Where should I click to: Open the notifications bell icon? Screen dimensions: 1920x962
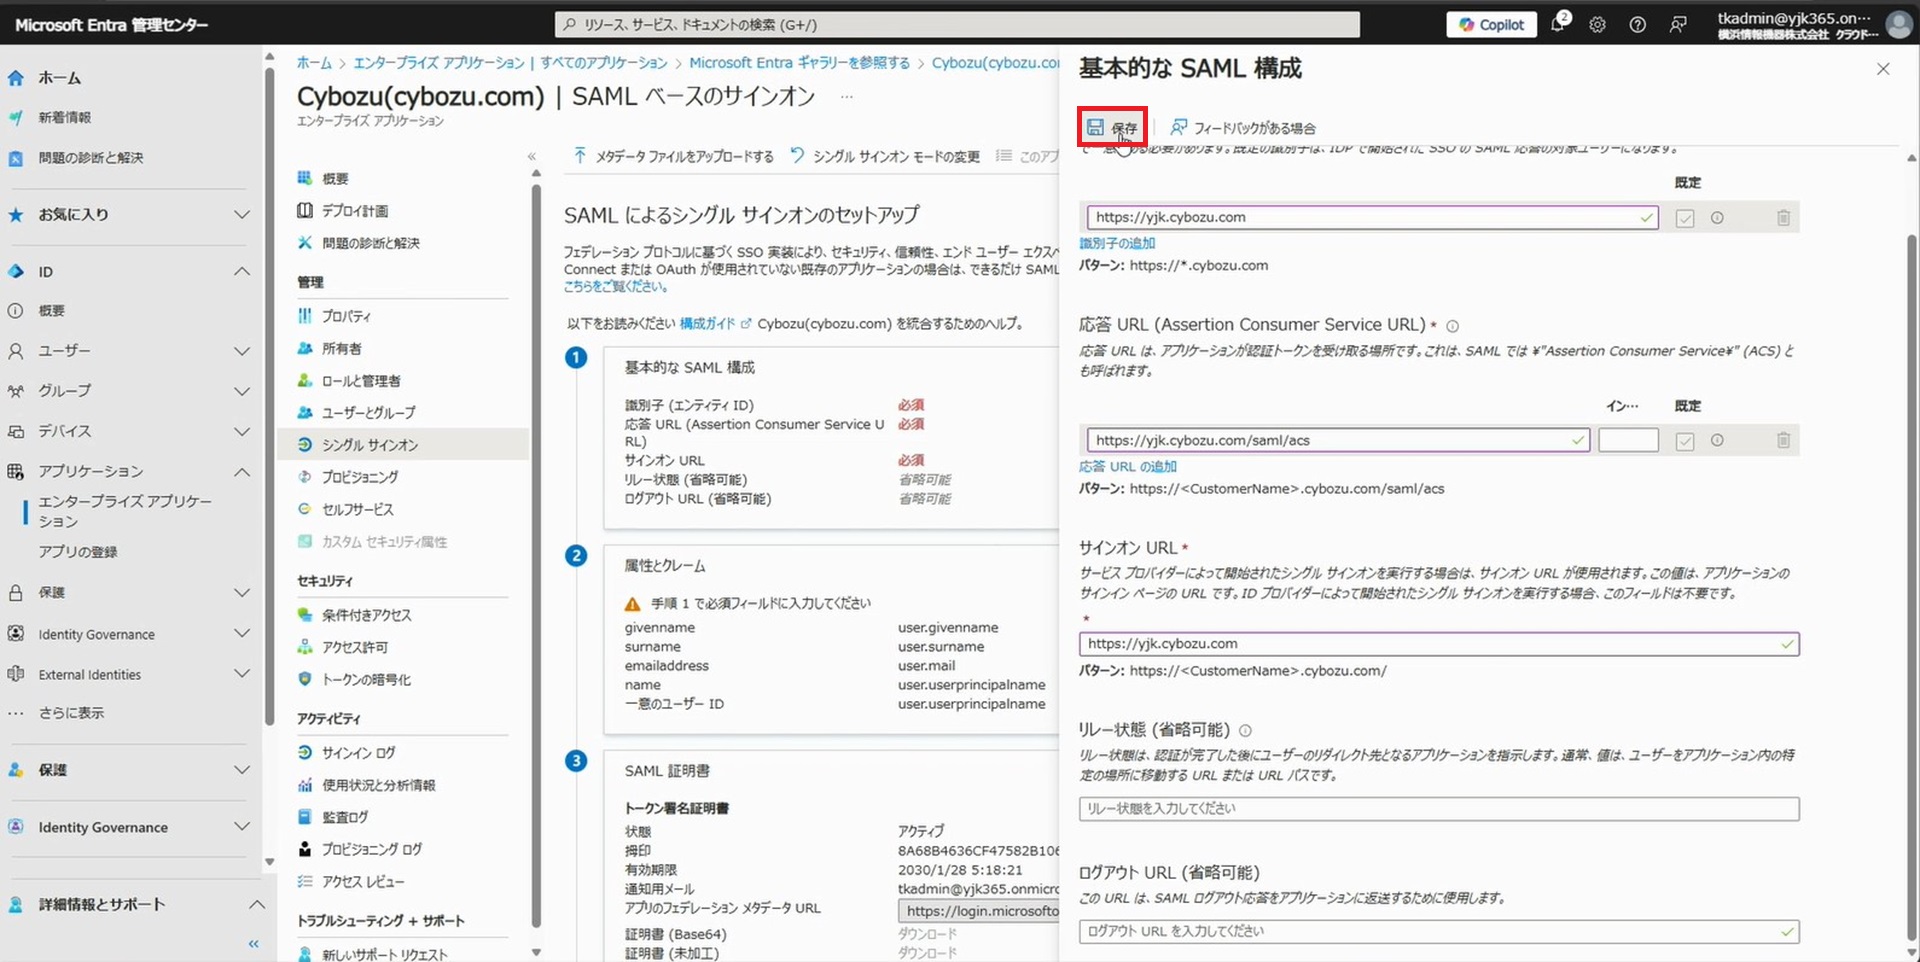pyautogui.click(x=1558, y=24)
